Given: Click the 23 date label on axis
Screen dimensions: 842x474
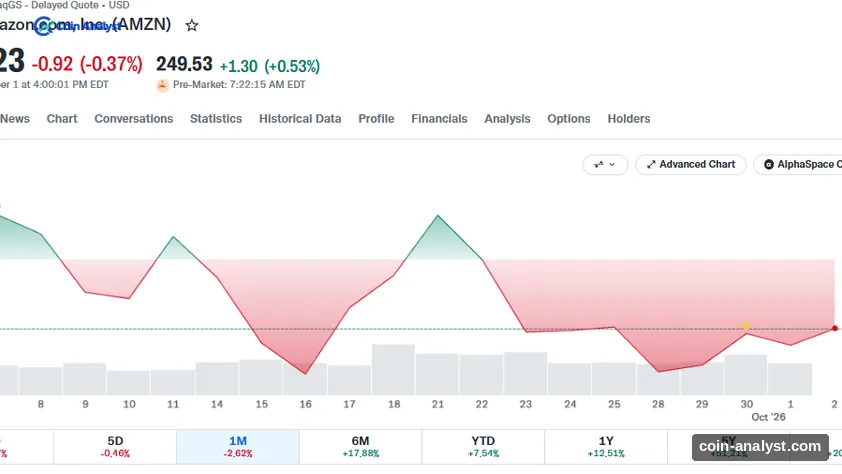Looking at the screenshot, I should (525, 404).
